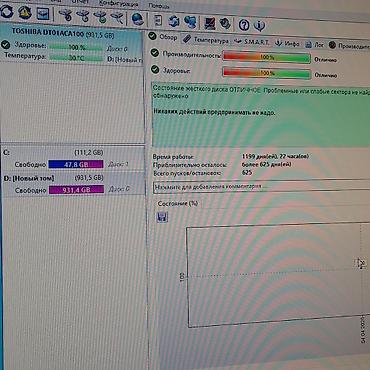The image size is (370, 370).
Task: Click the green check icon beside left Здоровье
Action: coord(6,44)
